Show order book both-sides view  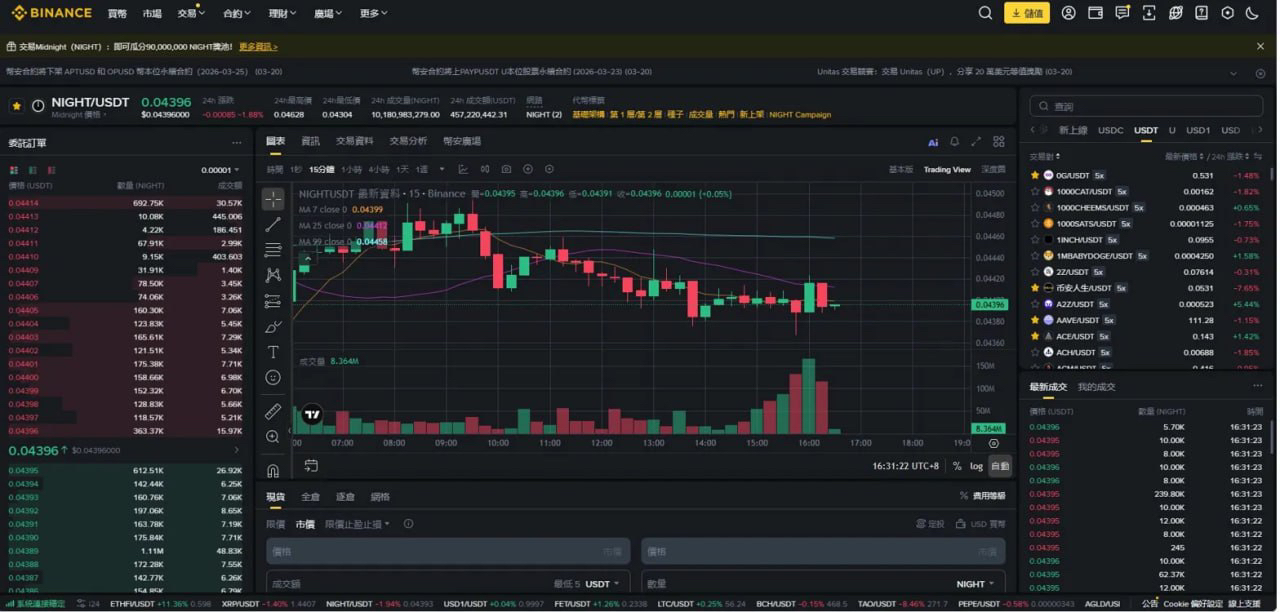pyautogui.click(x=14, y=170)
